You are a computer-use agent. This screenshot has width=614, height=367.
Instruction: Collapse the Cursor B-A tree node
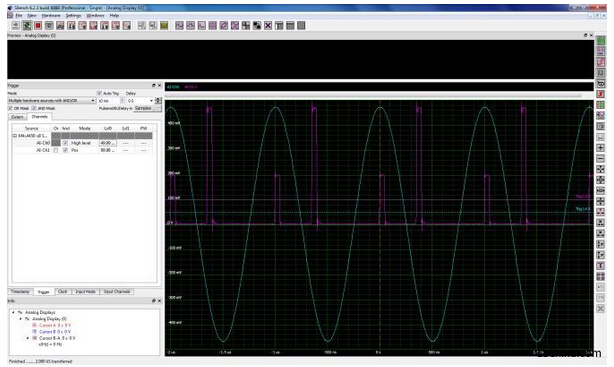pos(28,338)
